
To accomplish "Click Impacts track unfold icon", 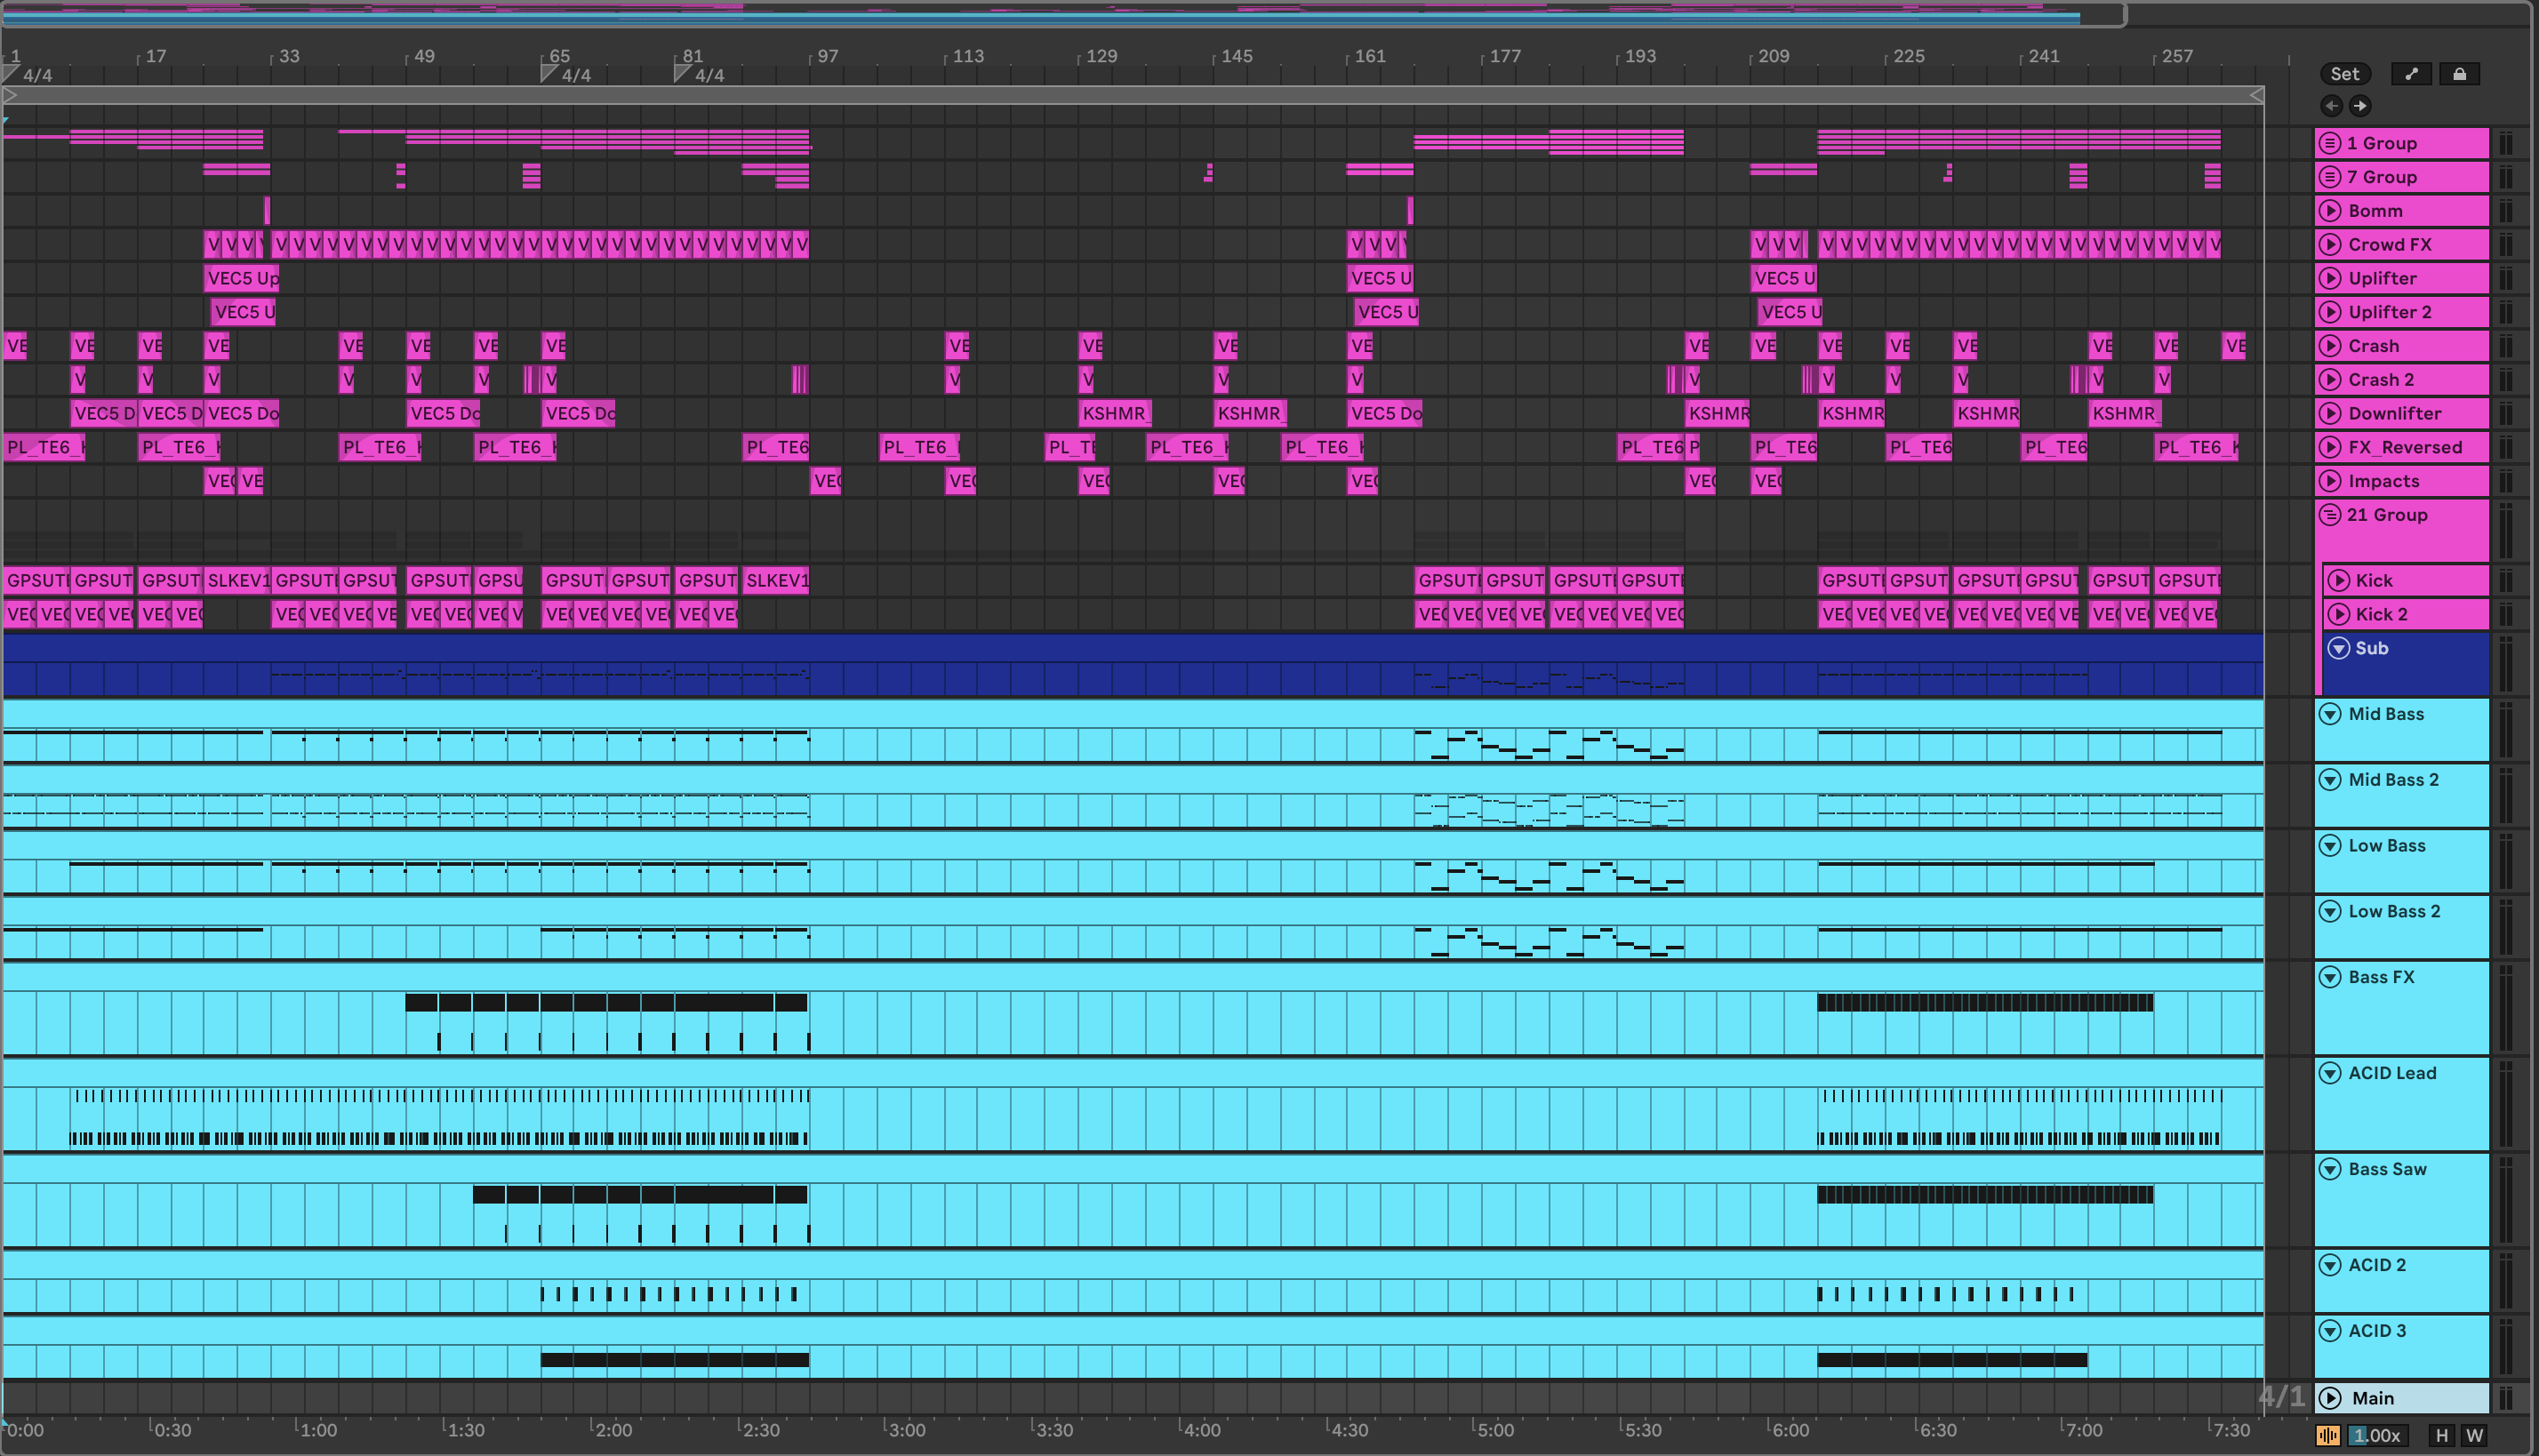I will (2330, 481).
